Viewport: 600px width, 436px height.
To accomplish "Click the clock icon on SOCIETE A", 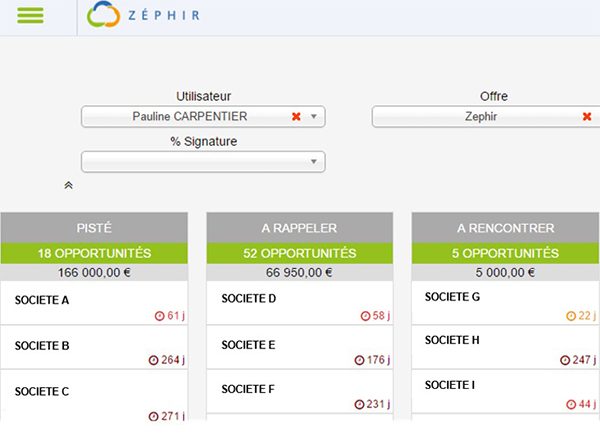I will tap(159, 316).
